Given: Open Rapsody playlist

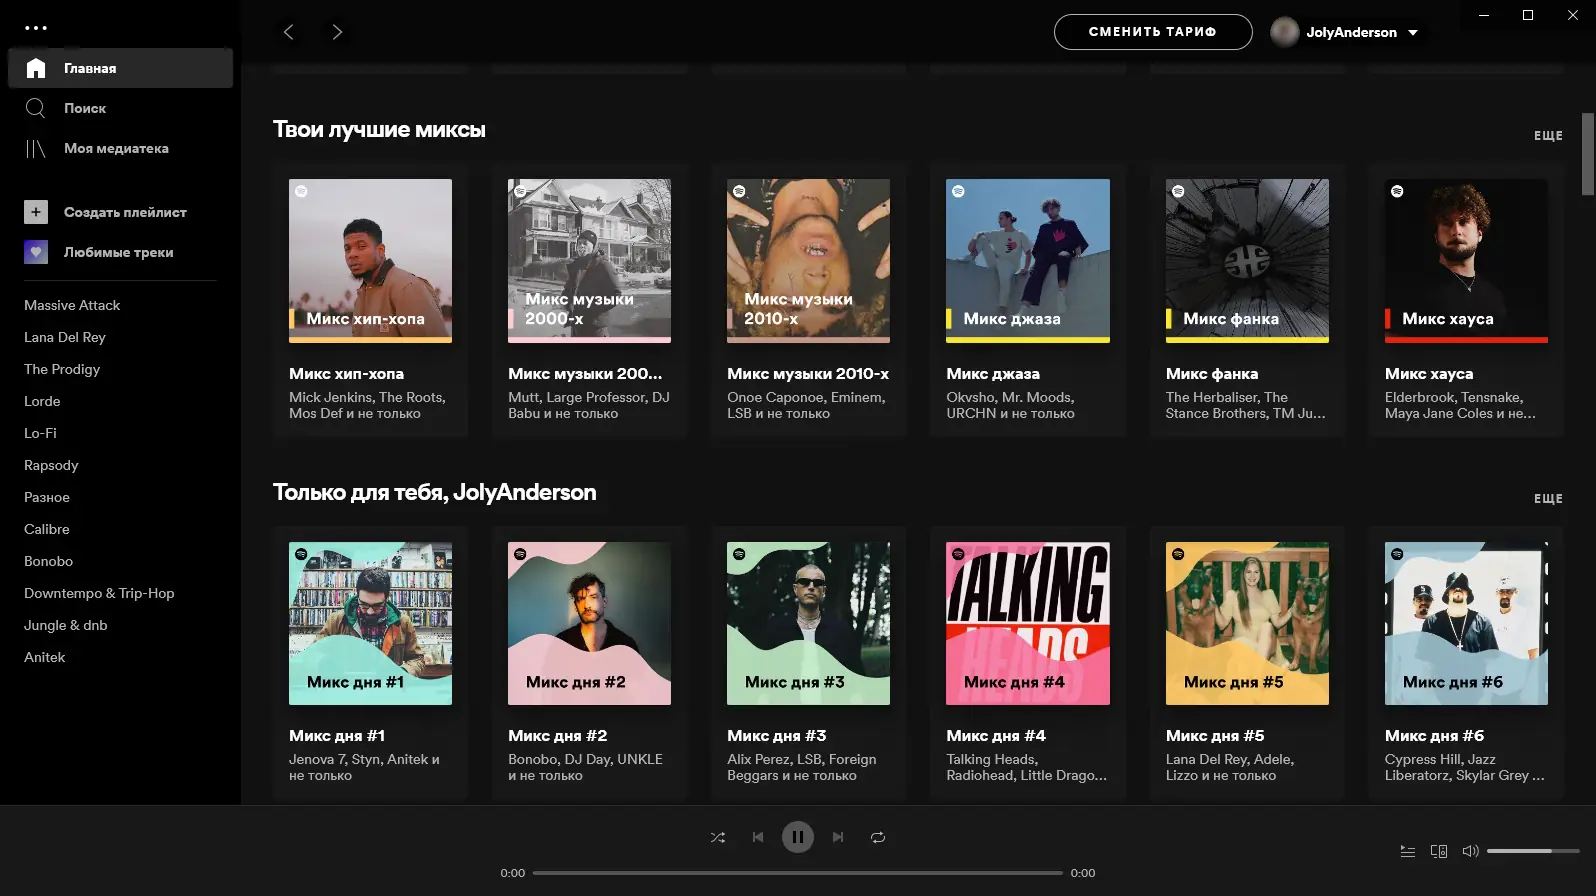Looking at the screenshot, I should coord(51,465).
